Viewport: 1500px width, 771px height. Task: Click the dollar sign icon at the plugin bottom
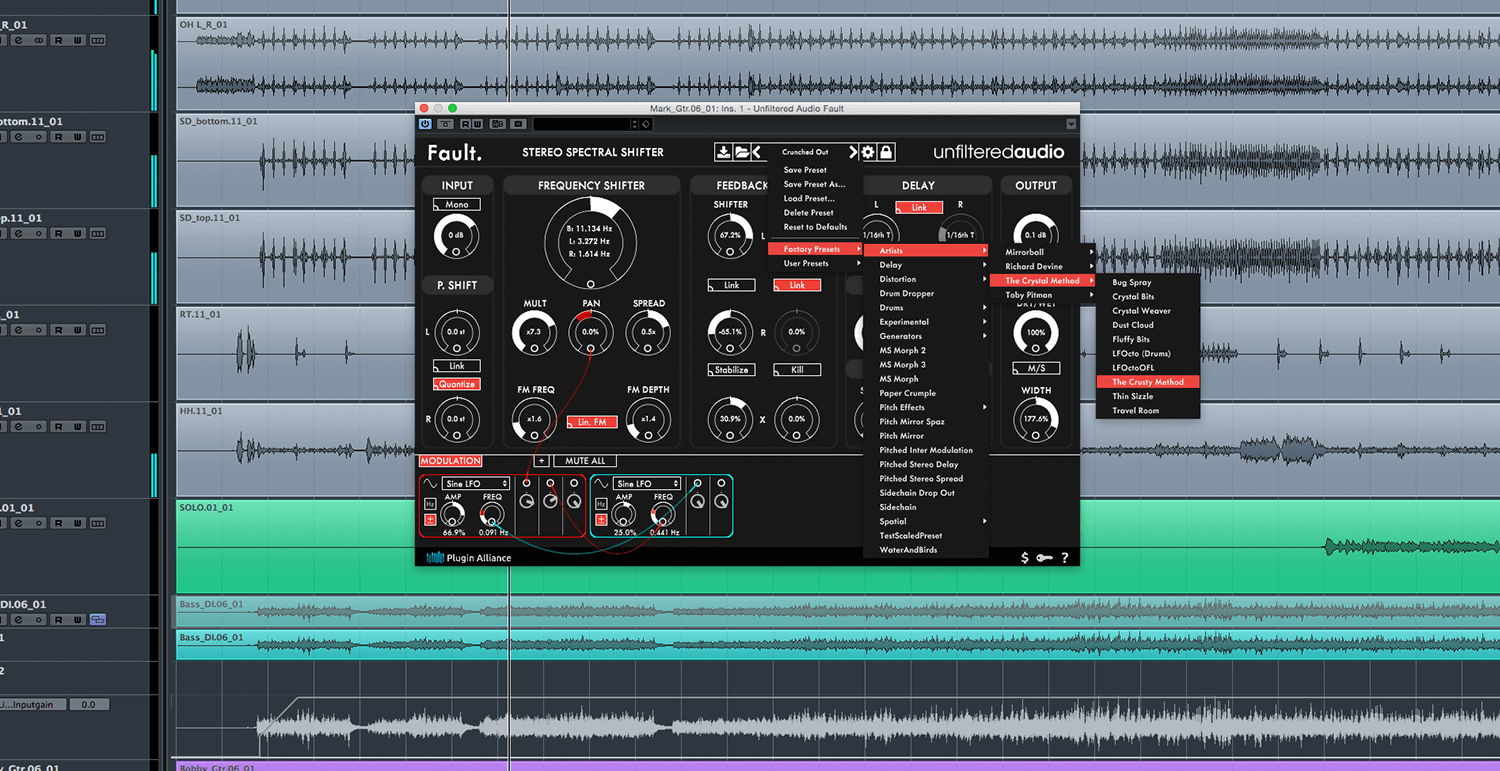1025,558
